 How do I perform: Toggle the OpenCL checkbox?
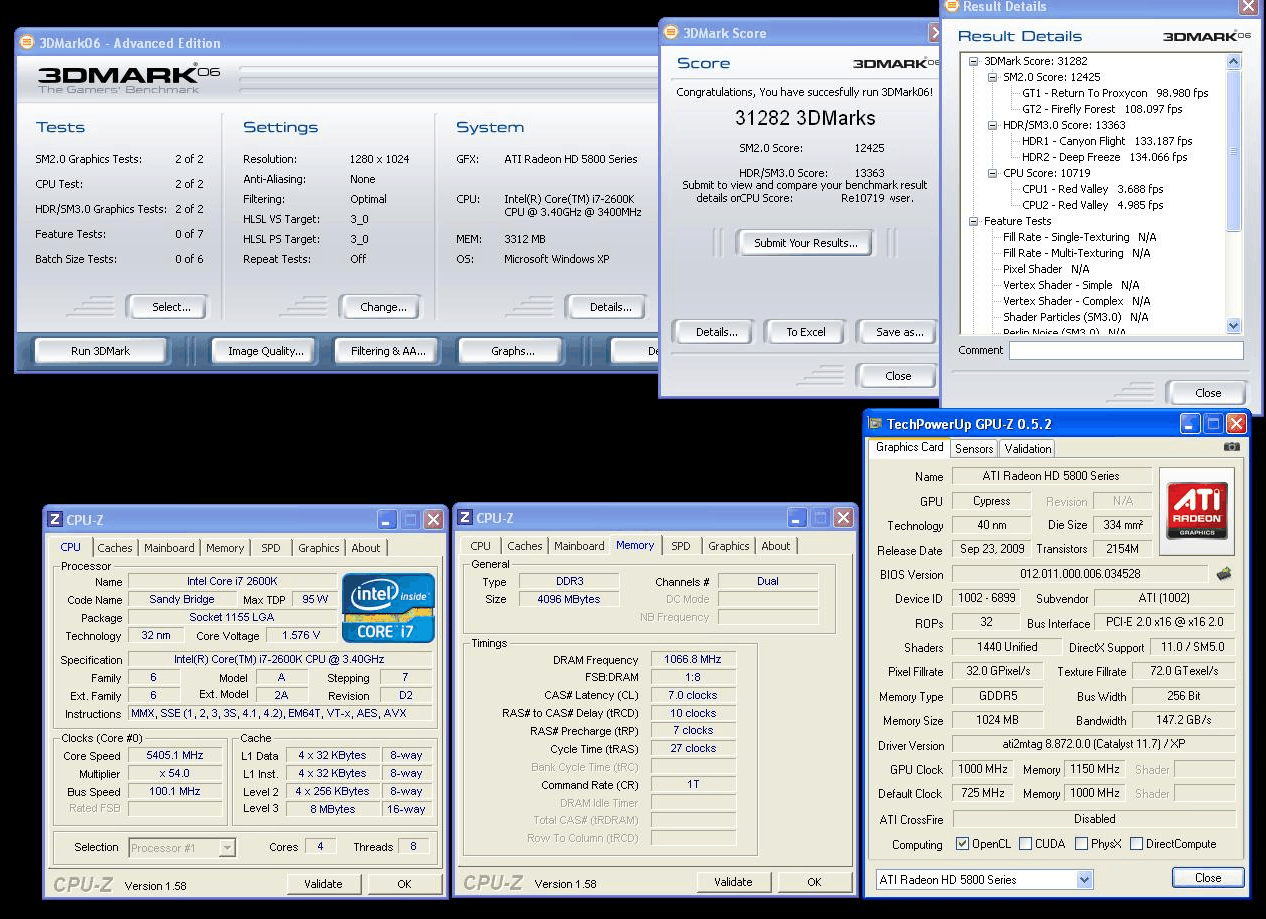962,844
